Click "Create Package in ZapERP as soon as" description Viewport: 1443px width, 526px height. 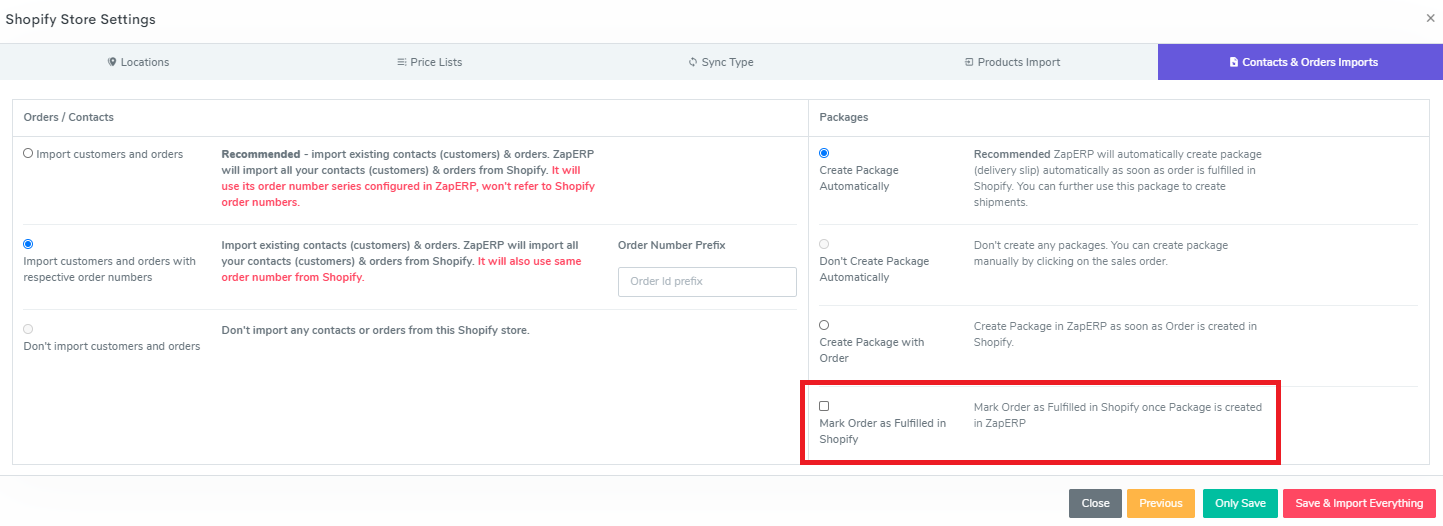(1115, 334)
